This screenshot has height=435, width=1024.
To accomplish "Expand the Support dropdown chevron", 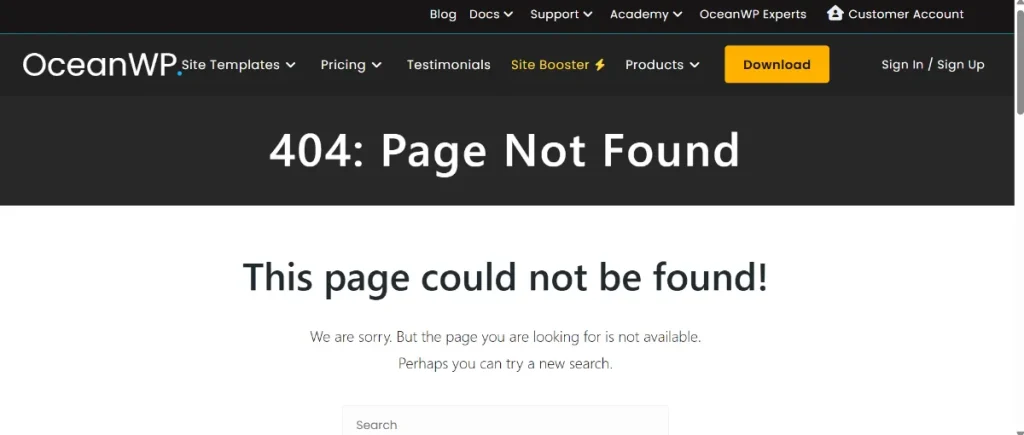I will [588, 14].
